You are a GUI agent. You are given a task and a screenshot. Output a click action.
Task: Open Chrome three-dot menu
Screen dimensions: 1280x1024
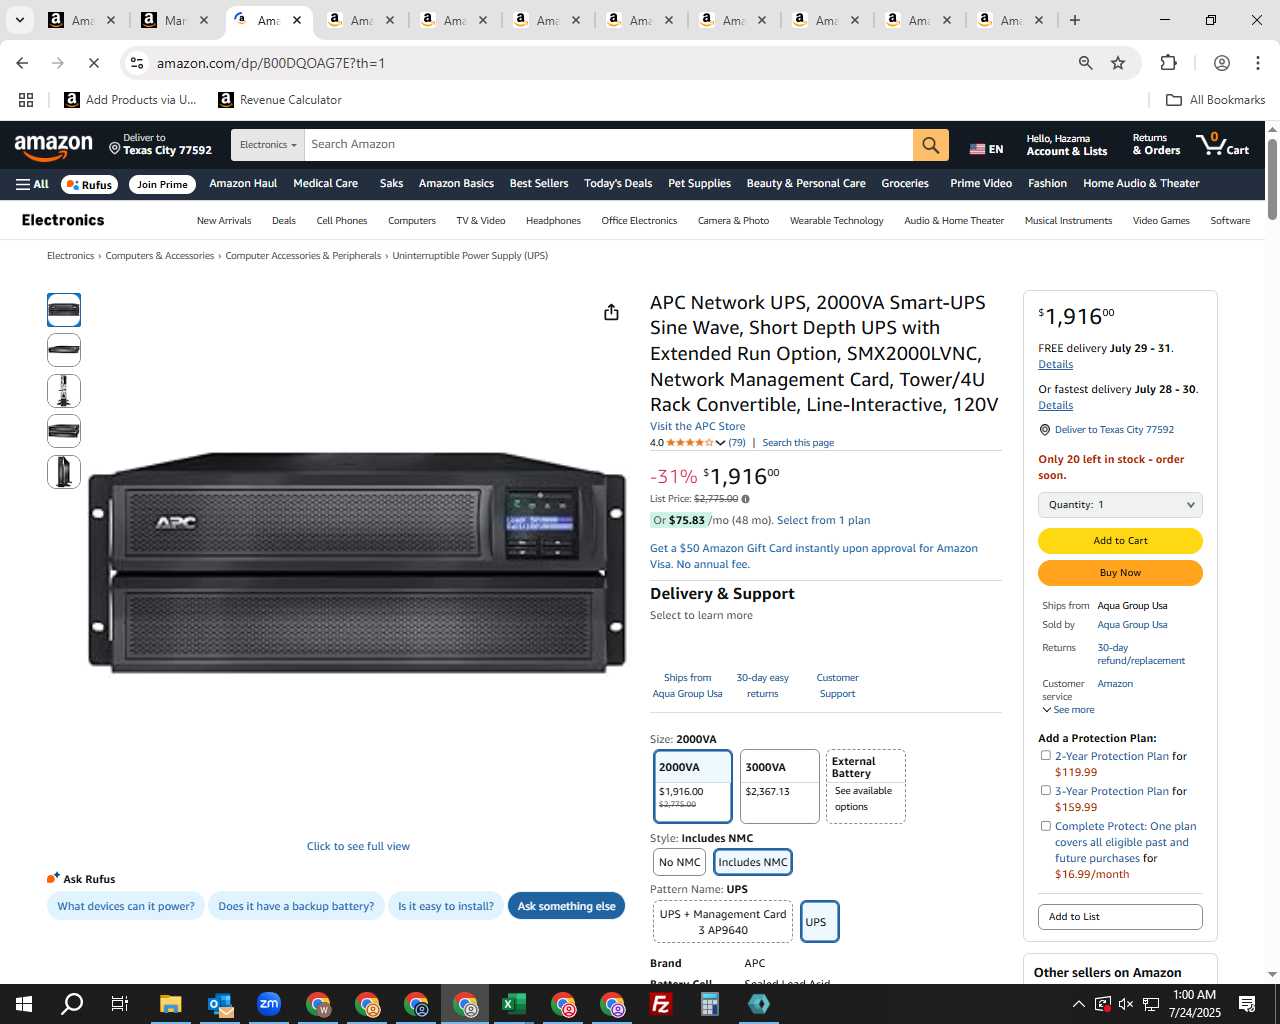(x=1257, y=63)
